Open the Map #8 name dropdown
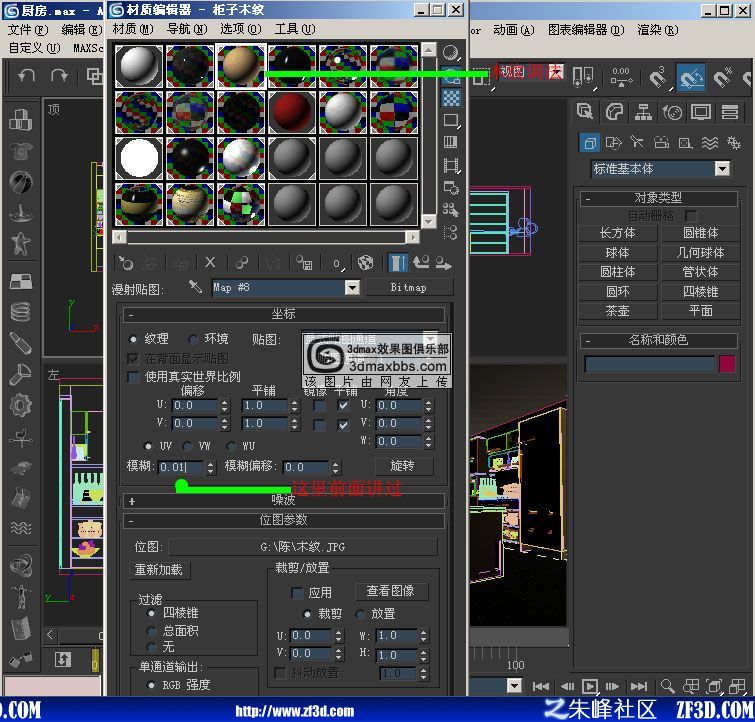The height and width of the screenshot is (722, 755). click(x=352, y=288)
